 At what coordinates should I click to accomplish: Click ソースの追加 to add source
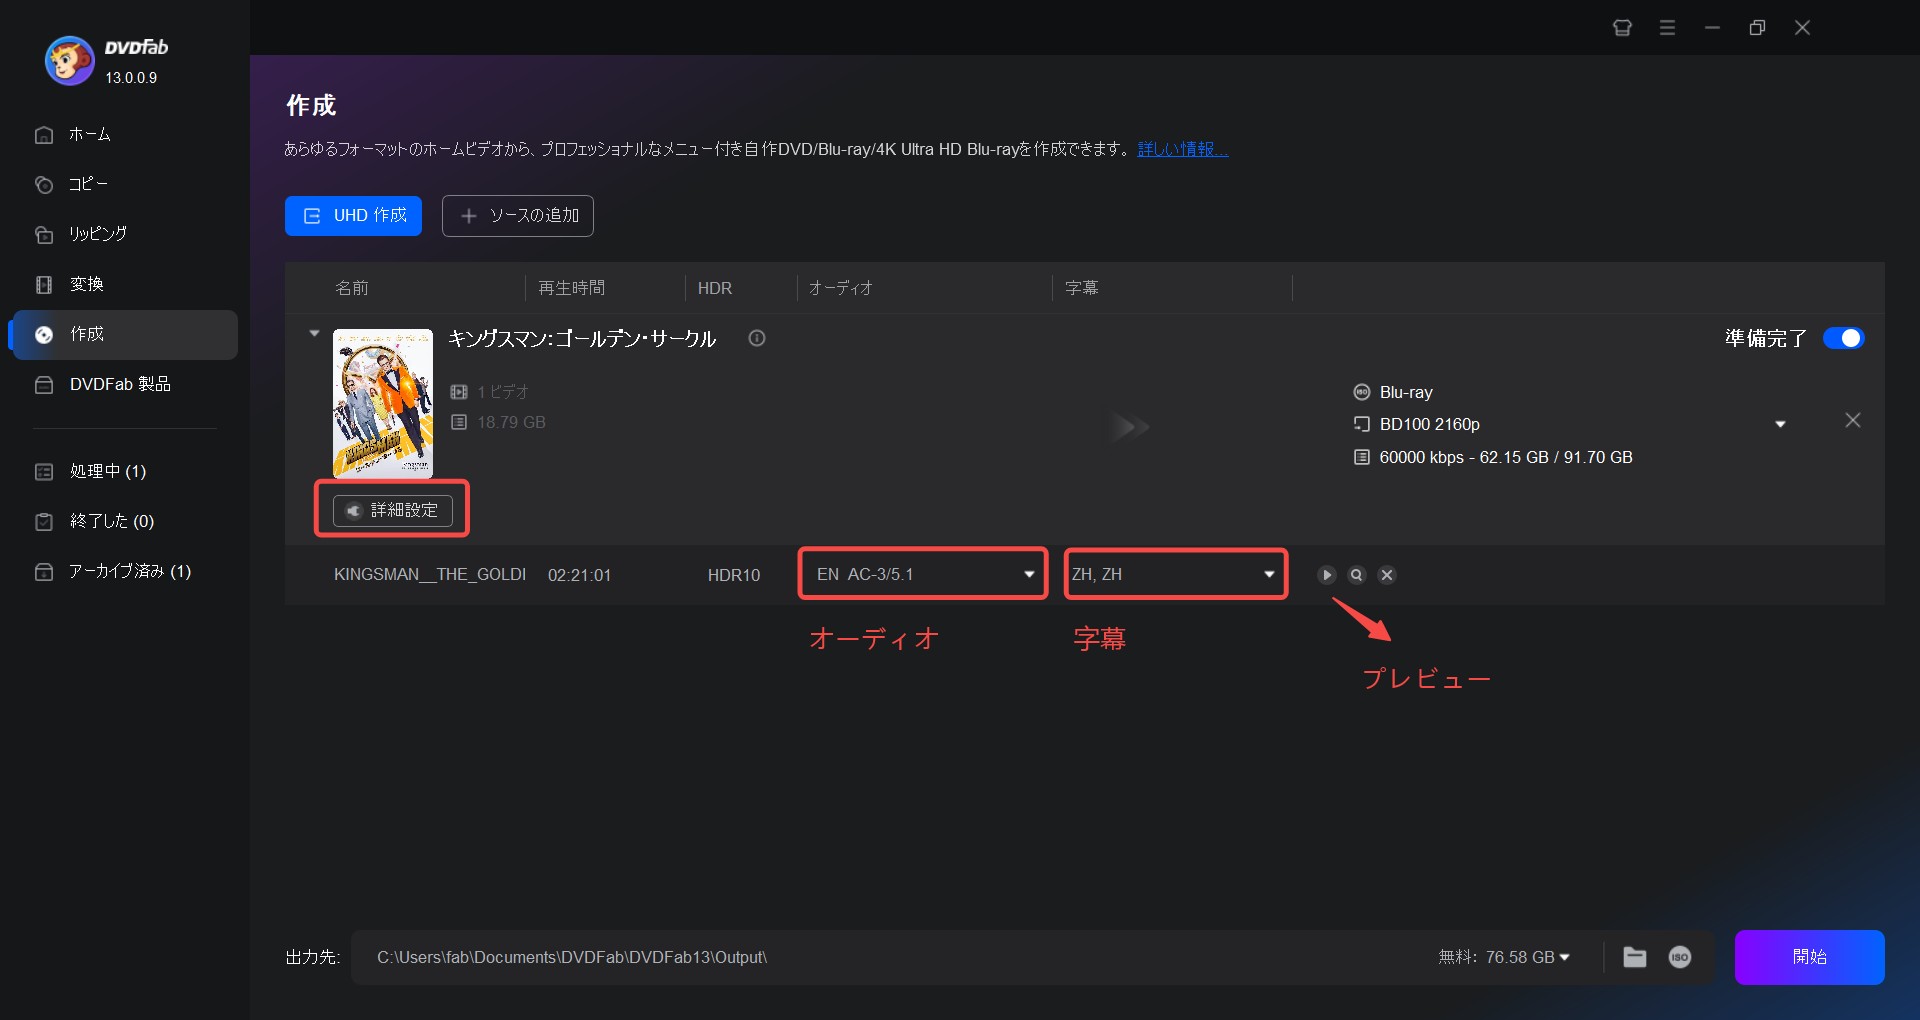tap(518, 216)
